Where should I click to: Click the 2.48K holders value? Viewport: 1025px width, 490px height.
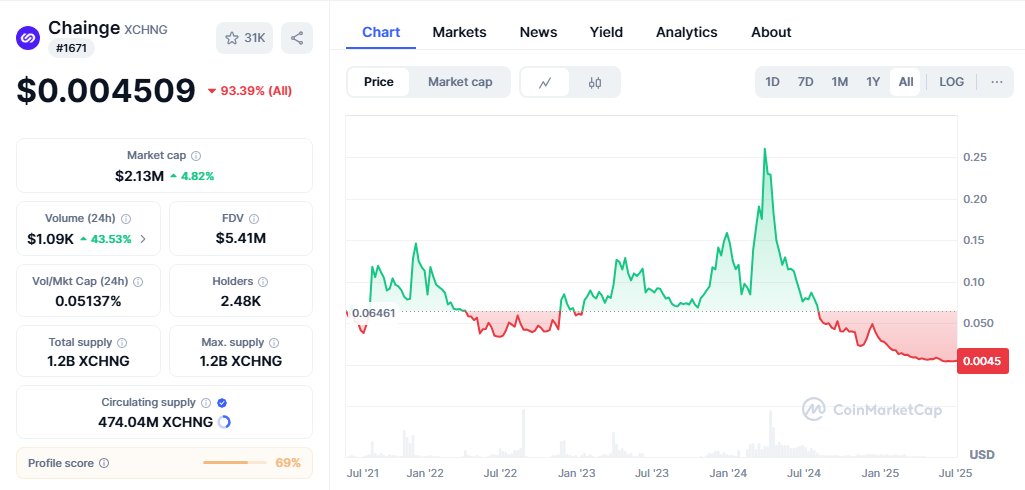241,301
